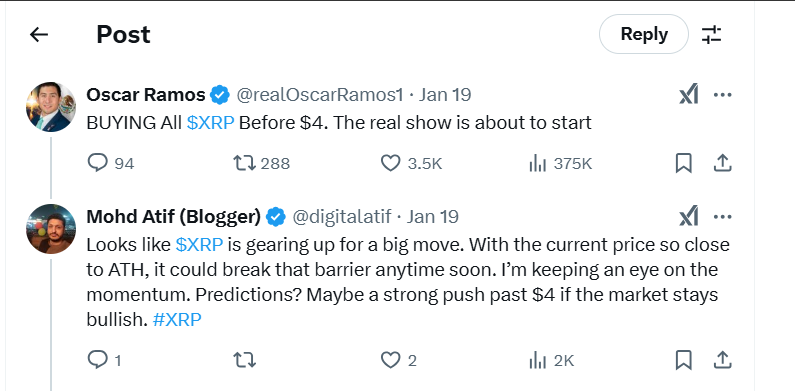The image size is (795, 391).
Task: Open the #XRP hashtag link
Action: point(177,319)
